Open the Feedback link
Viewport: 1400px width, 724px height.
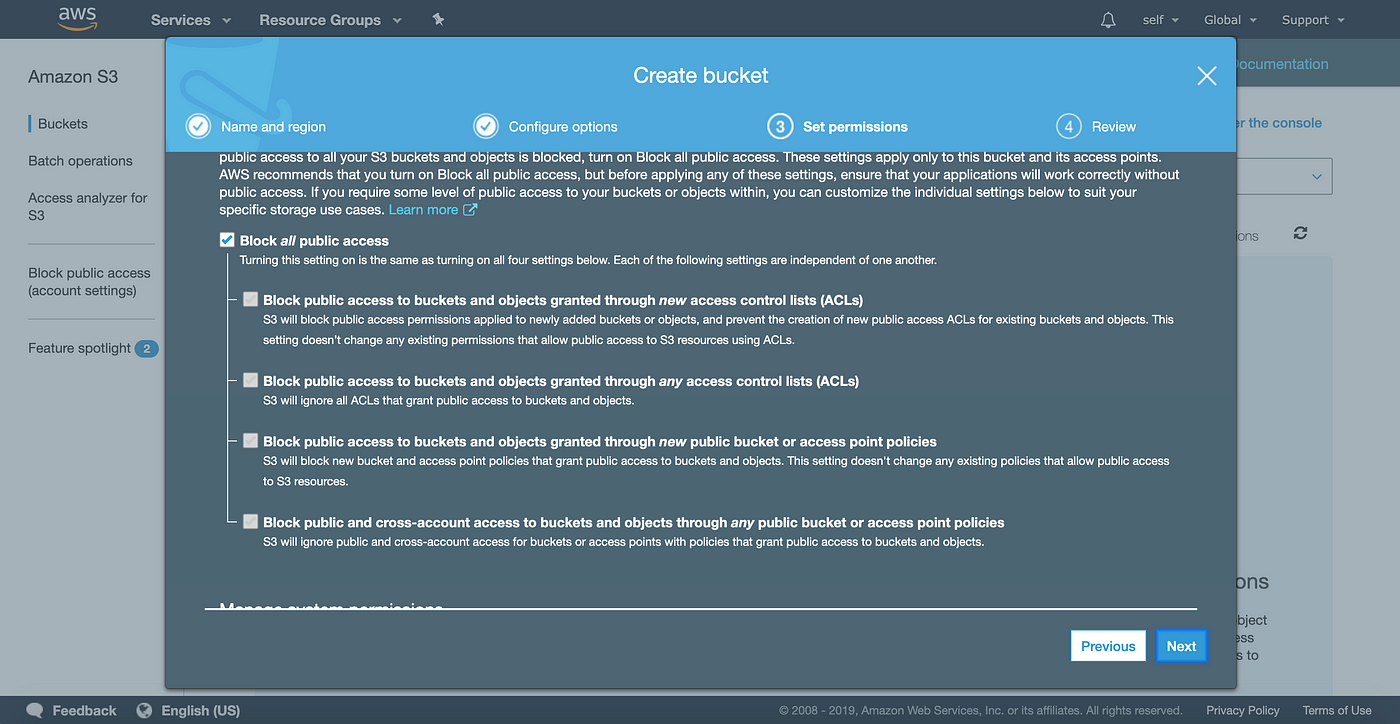click(84, 711)
